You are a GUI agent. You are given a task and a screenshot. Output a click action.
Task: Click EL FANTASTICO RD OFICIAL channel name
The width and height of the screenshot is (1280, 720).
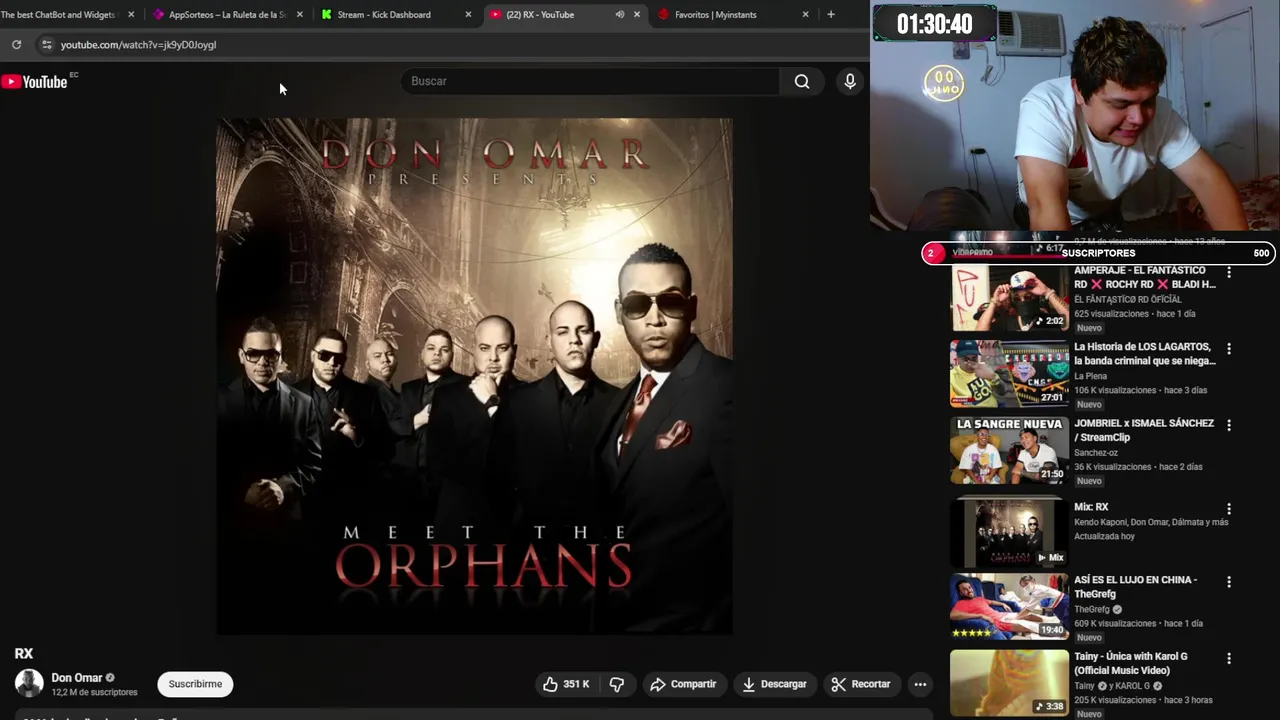1128,299
